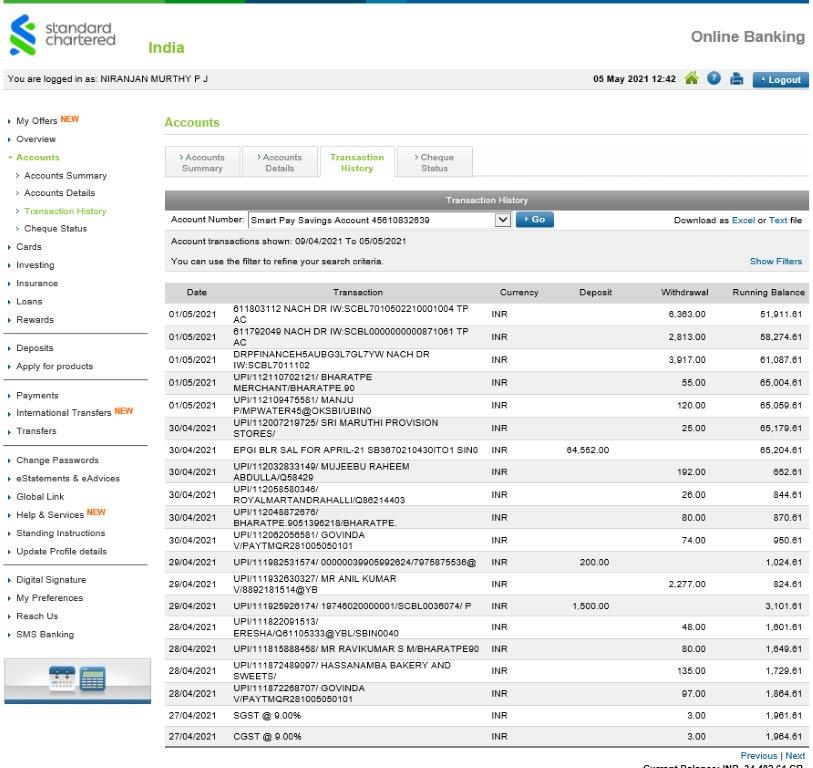Open My Preferences in sidebar
The image size is (813, 768).
click(49, 598)
